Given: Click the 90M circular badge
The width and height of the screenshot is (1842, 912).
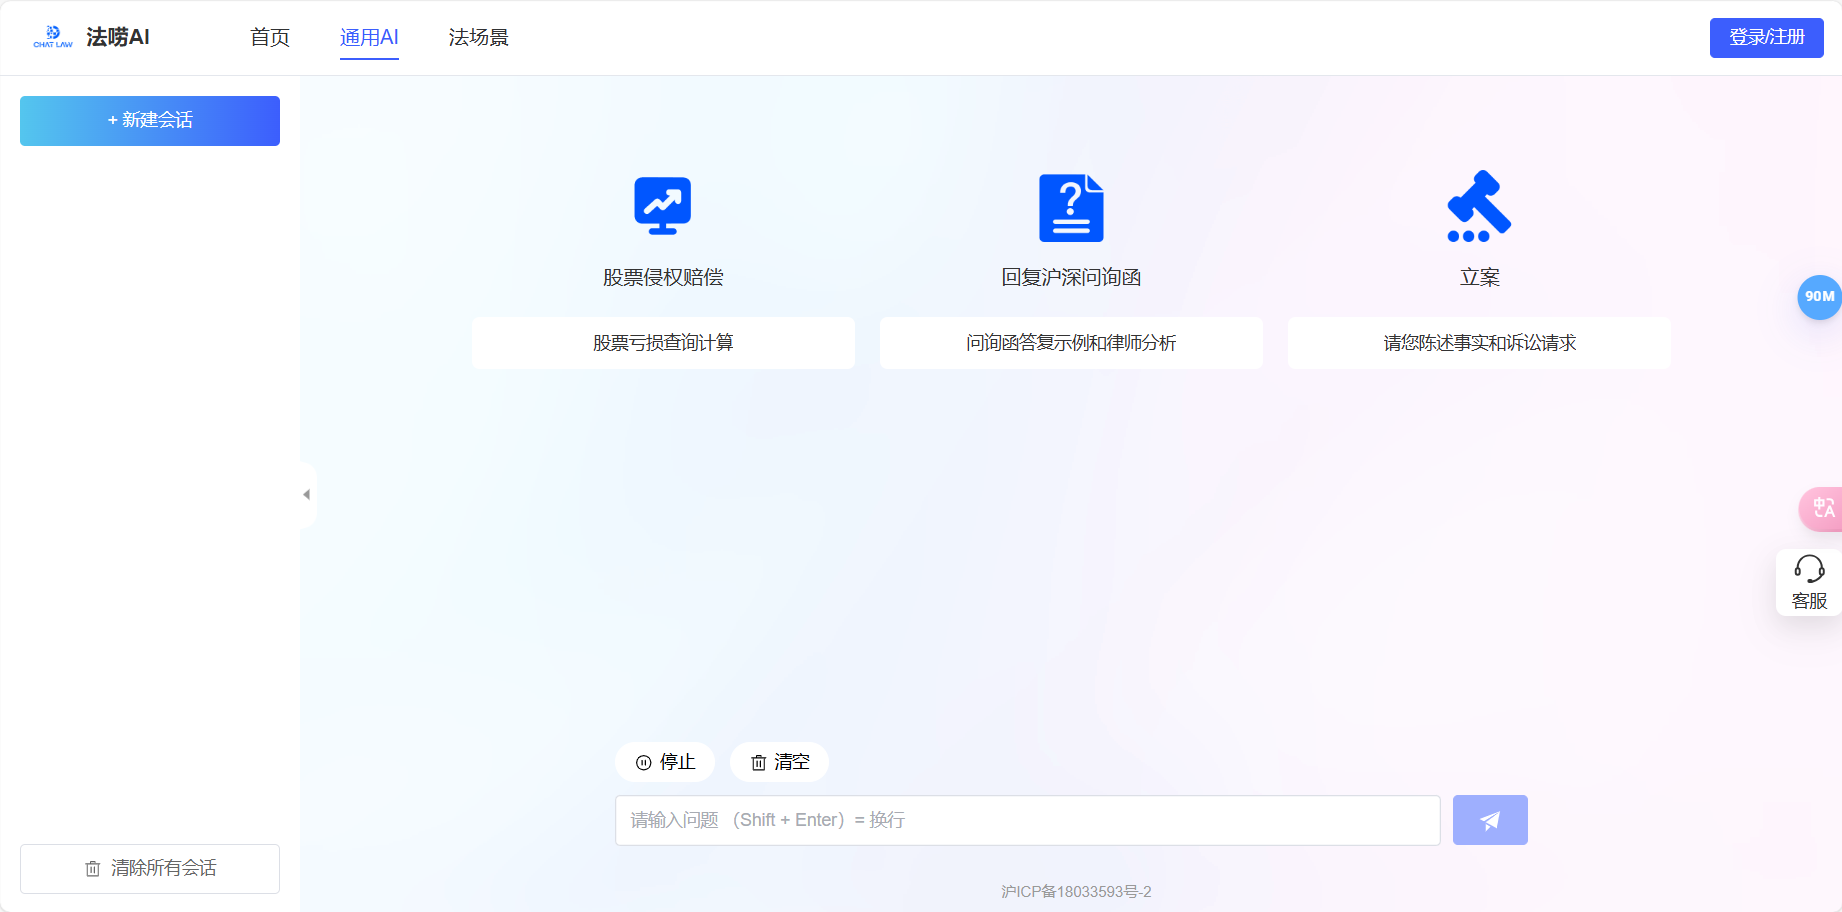Looking at the screenshot, I should coord(1822,297).
